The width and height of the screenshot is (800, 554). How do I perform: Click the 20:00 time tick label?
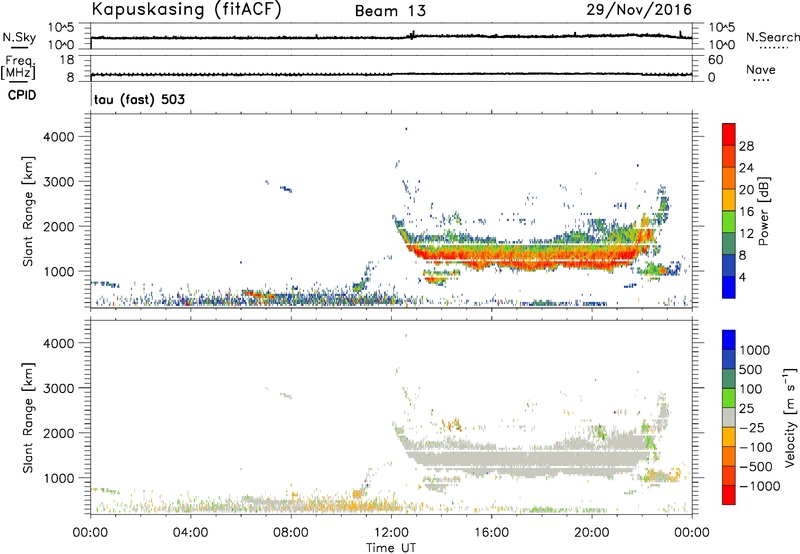click(x=591, y=533)
